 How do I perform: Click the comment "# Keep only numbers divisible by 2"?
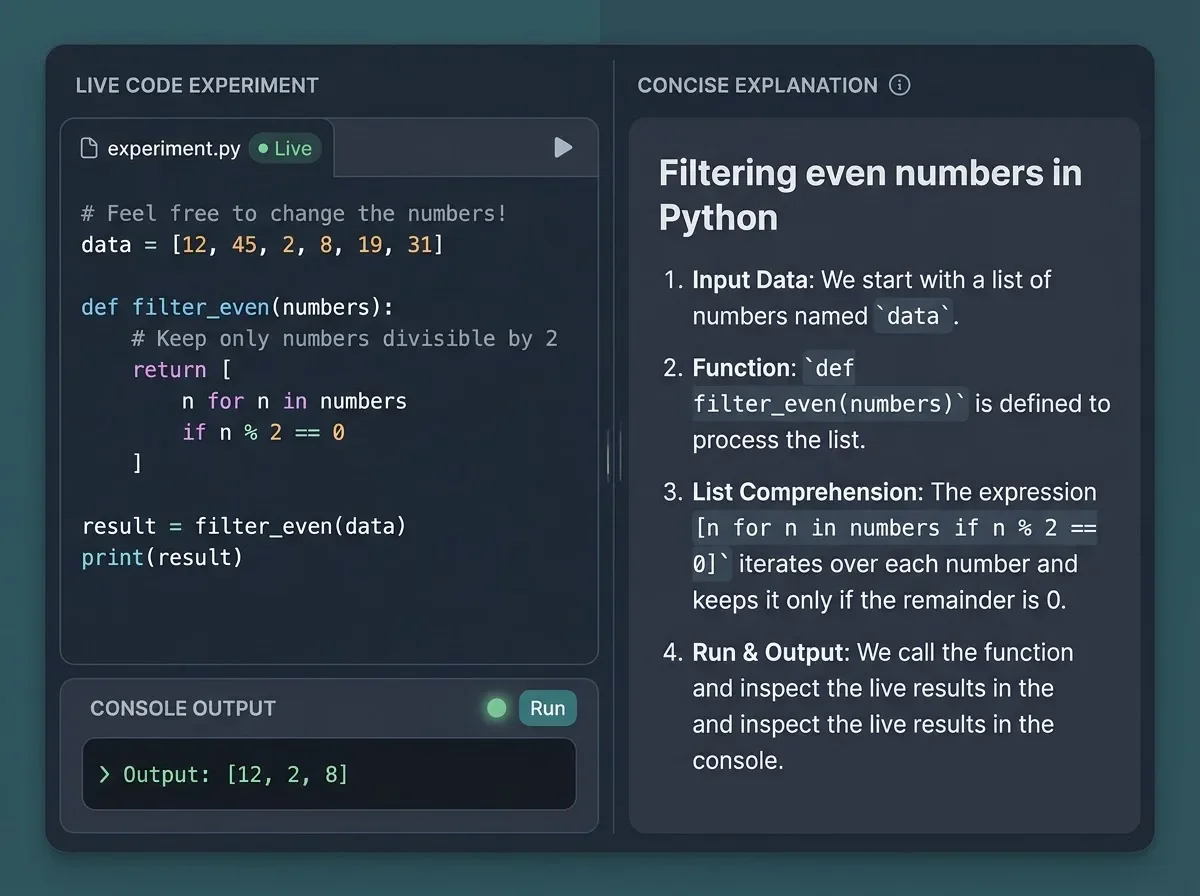pos(344,338)
